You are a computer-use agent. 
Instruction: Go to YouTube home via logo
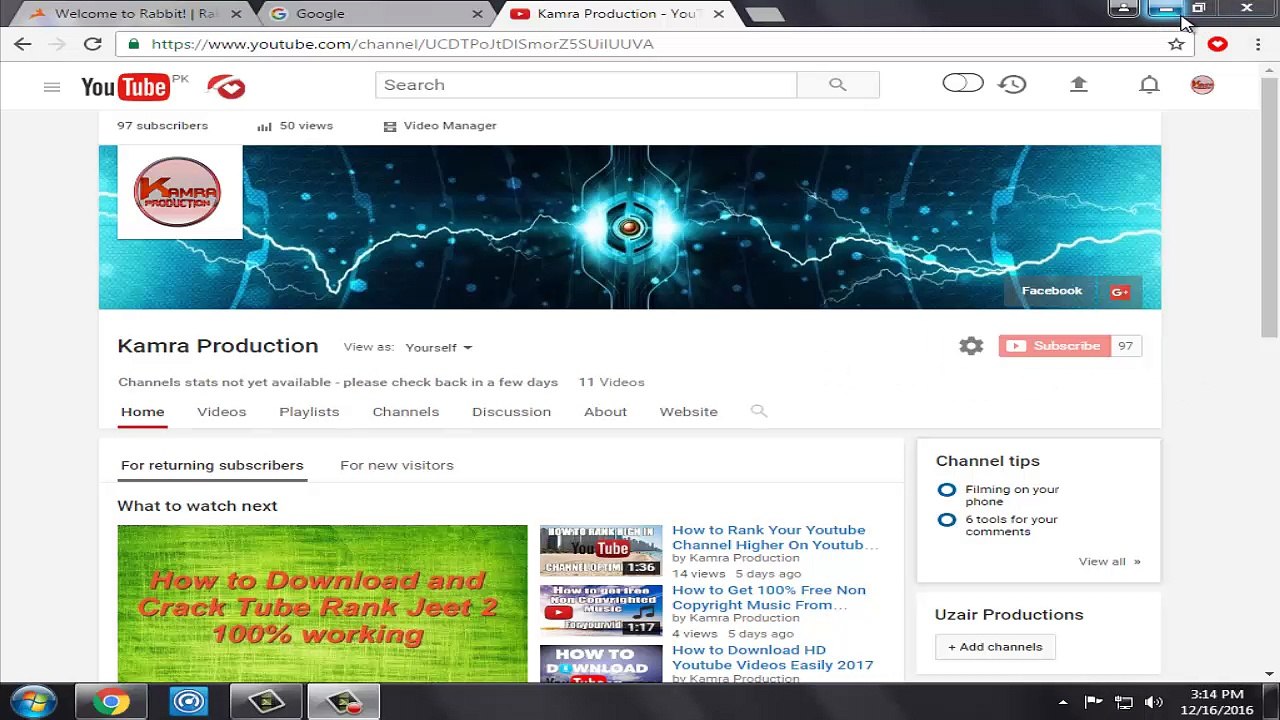(126, 87)
